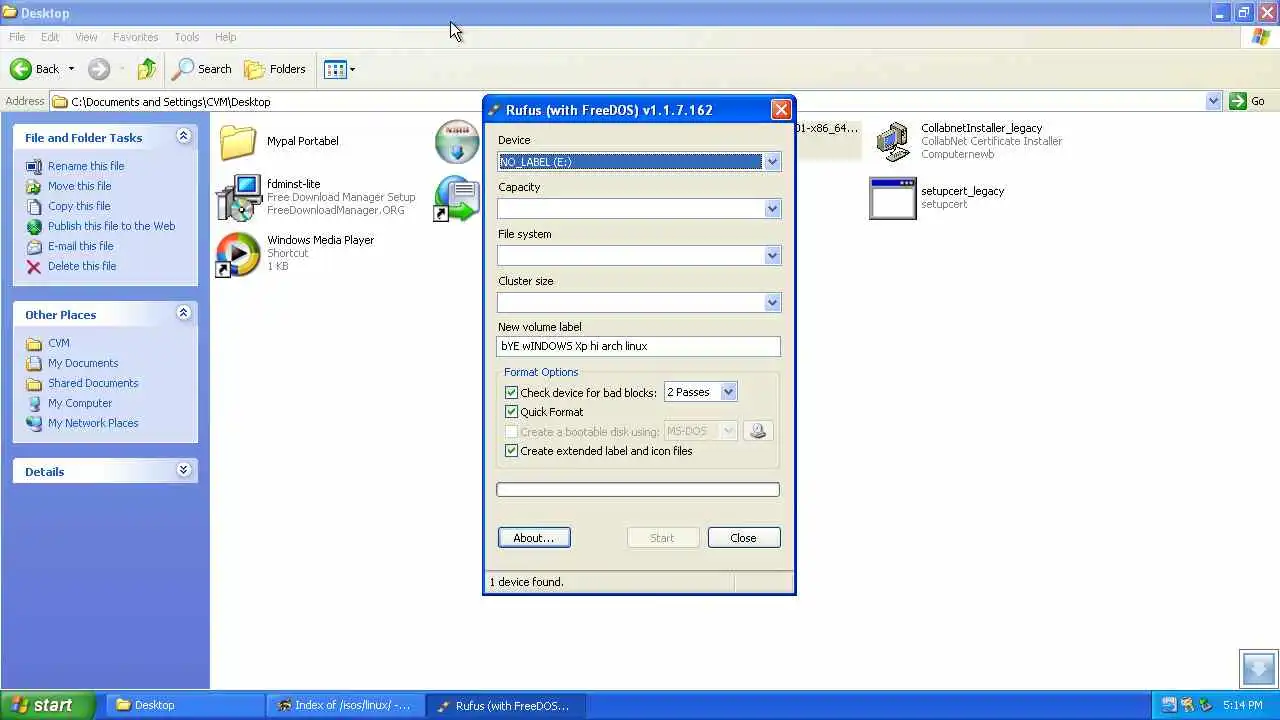Image resolution: width=1280 pixels, height=720 pixels.
Task: Open the Explorer Search pane
Action: pos(202,69)
